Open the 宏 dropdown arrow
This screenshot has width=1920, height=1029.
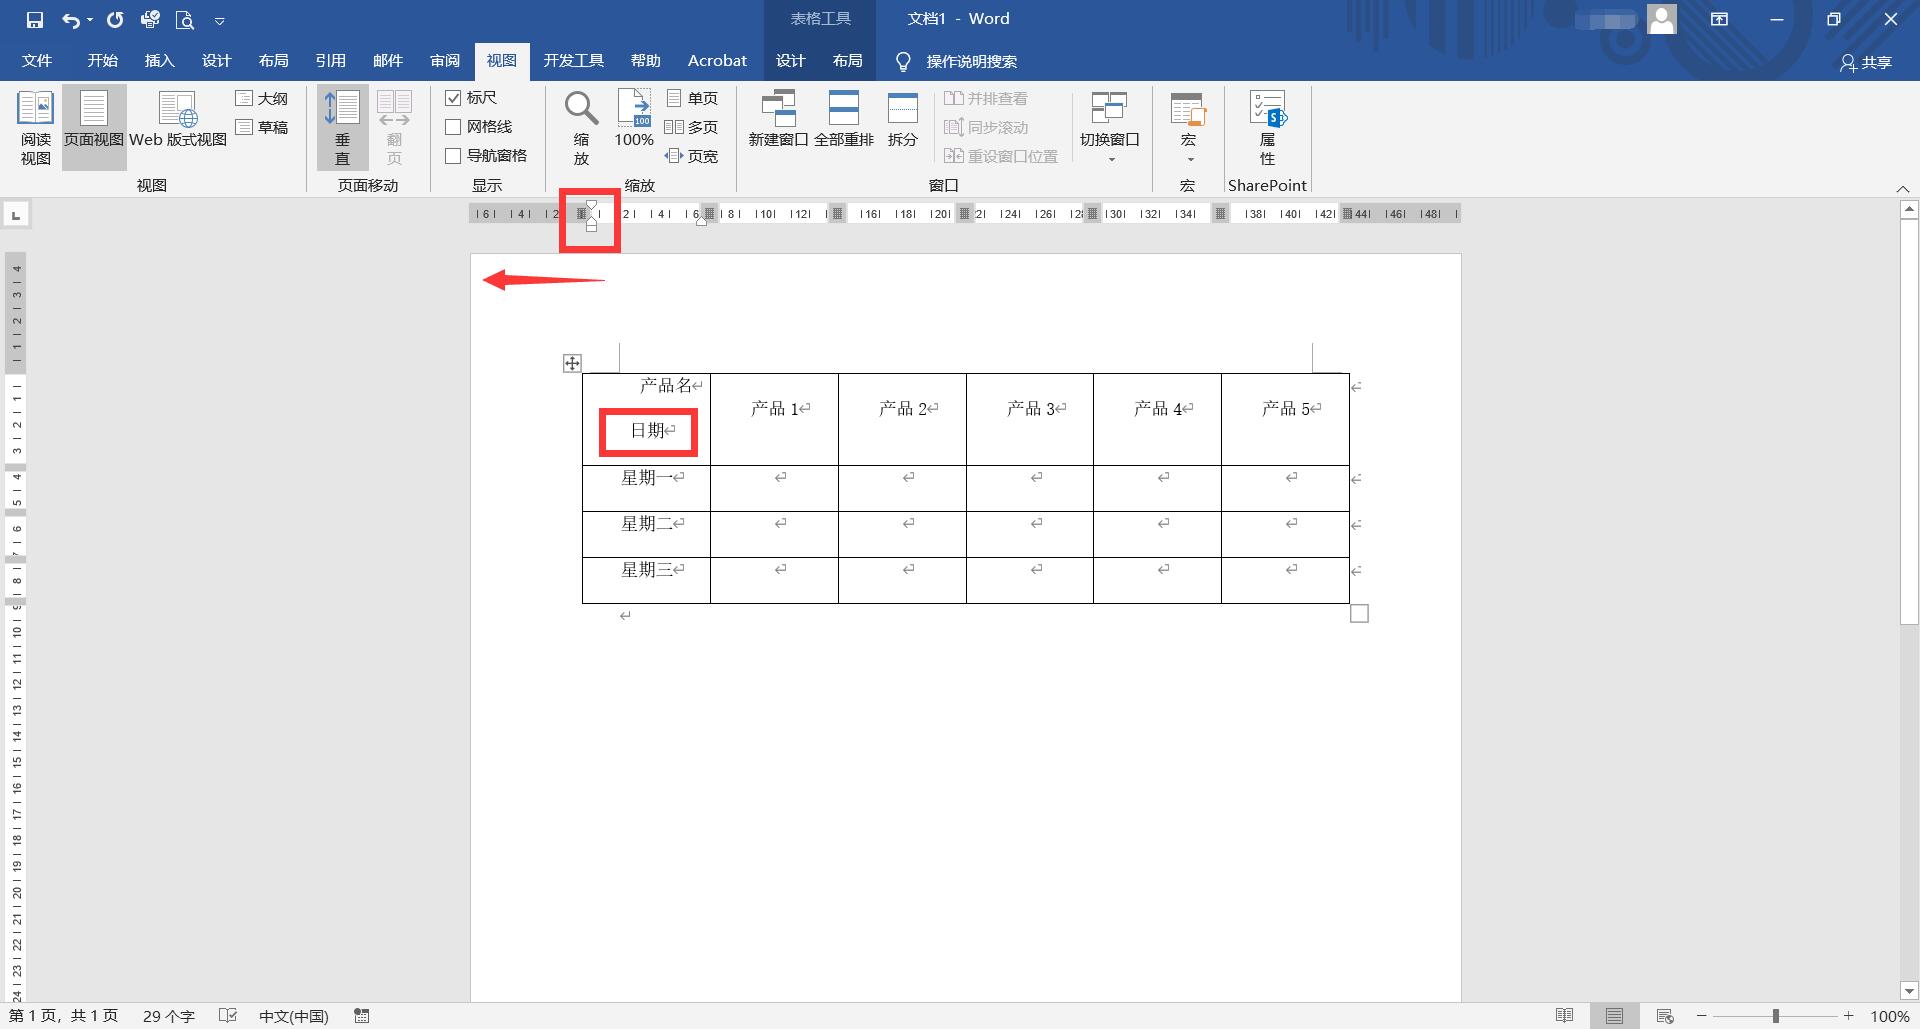[x=1187, y=158]
